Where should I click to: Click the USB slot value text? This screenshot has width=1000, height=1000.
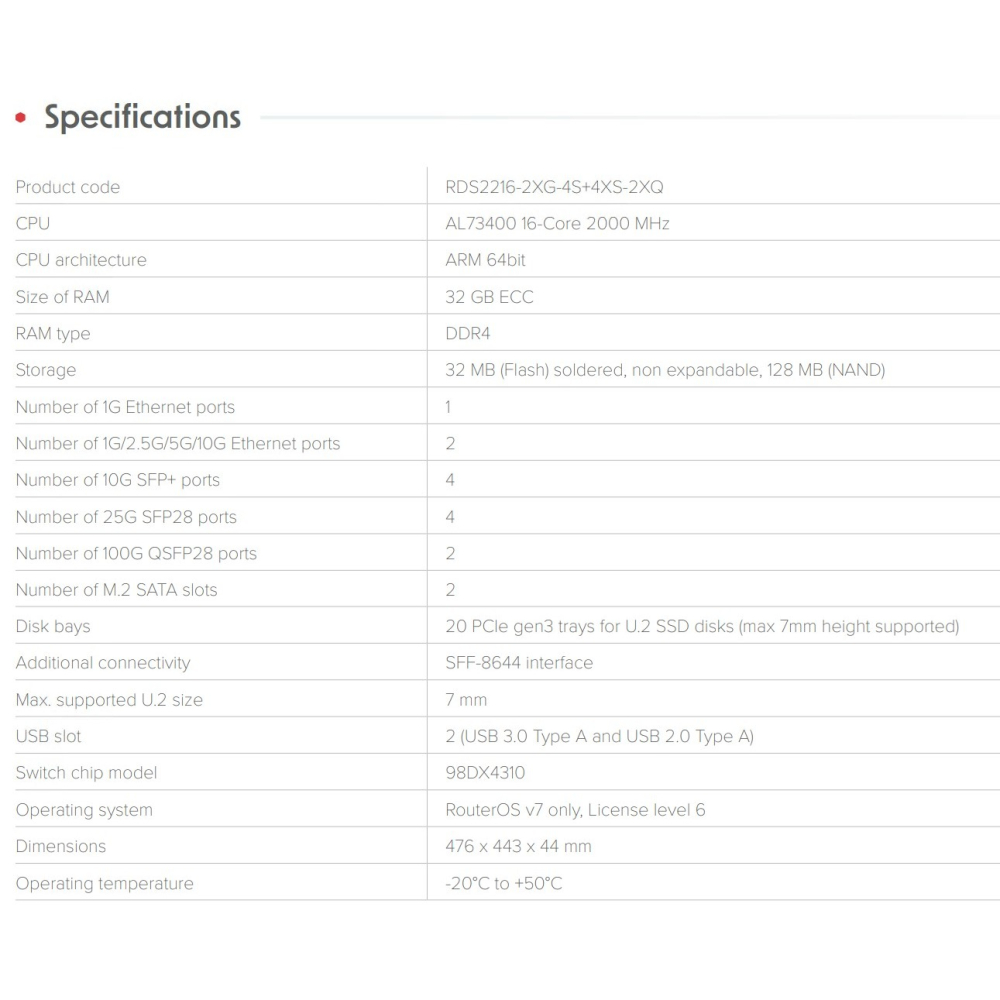point(599,736)
